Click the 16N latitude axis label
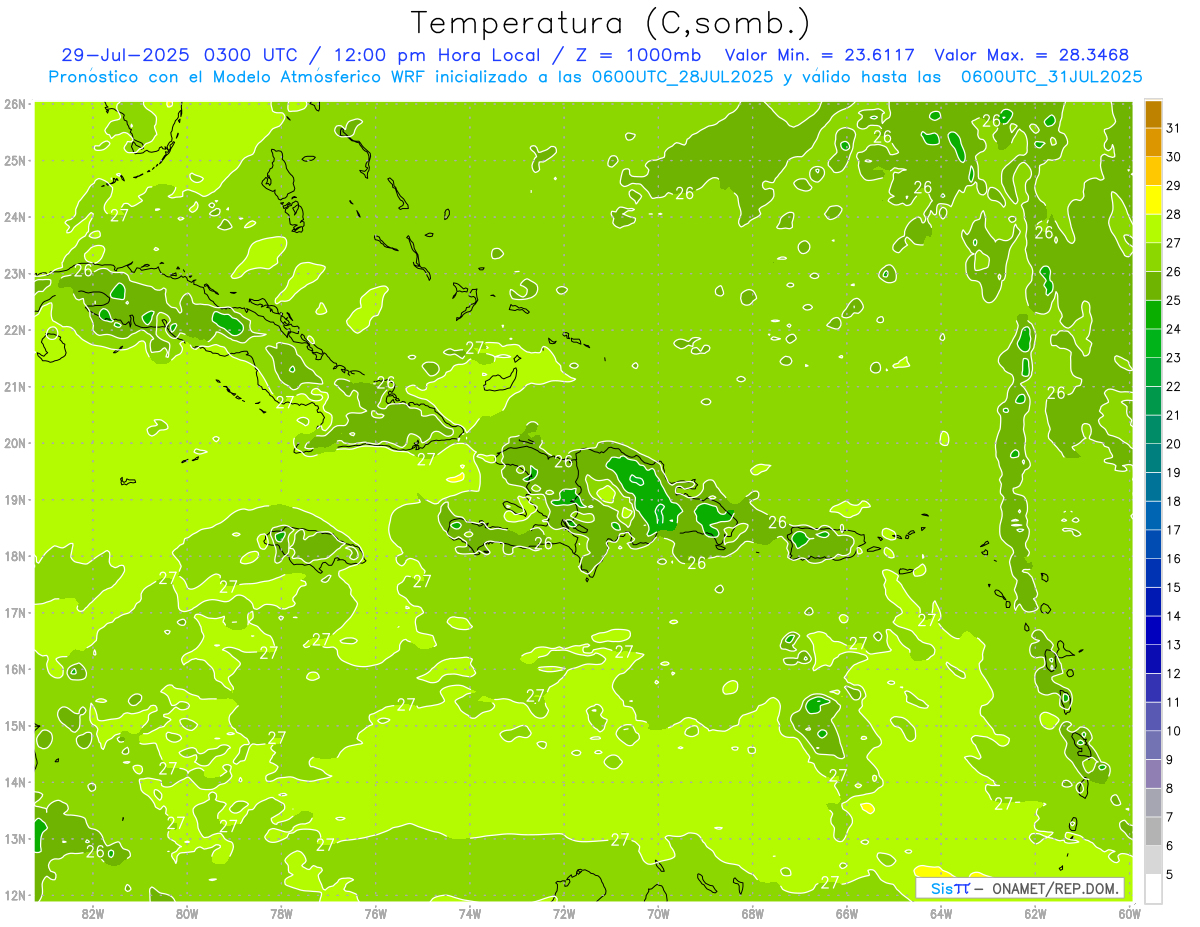Screen dimensions: 1200x927 pos(15,669)
